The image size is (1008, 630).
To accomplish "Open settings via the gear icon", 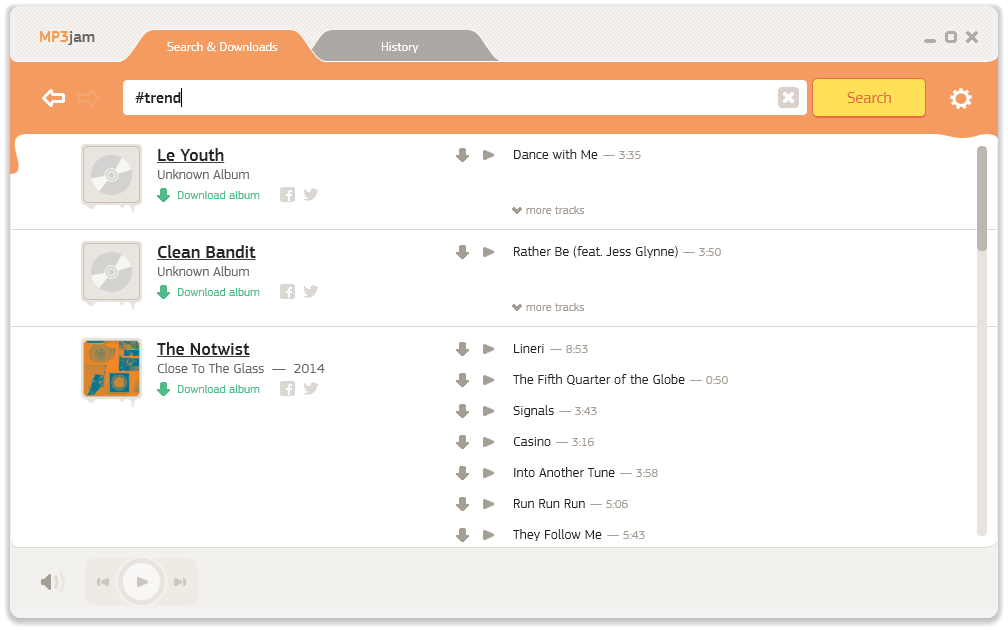I will click(x=960, y=98).
